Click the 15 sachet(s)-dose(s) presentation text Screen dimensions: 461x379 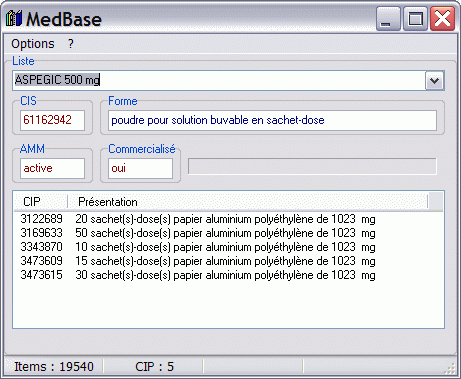click(x=225, y=261)
